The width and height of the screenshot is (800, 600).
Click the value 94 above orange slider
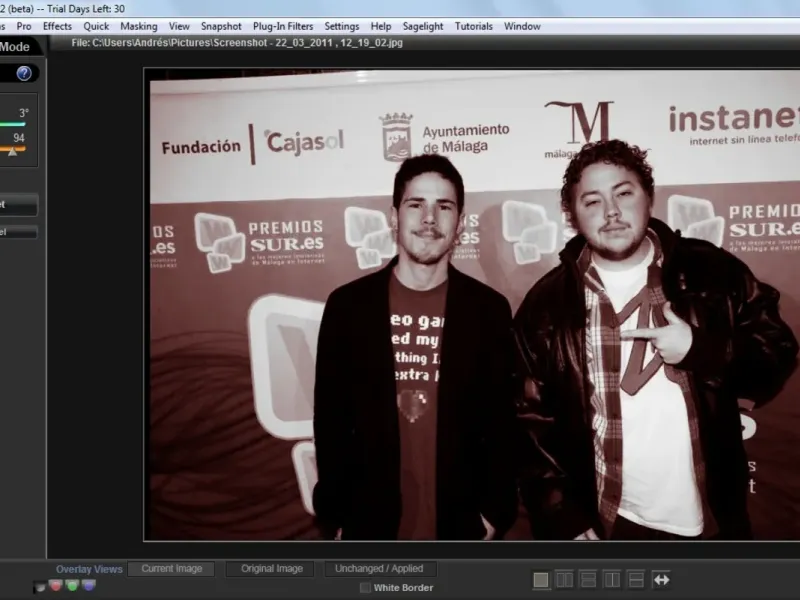pos(19,138)
